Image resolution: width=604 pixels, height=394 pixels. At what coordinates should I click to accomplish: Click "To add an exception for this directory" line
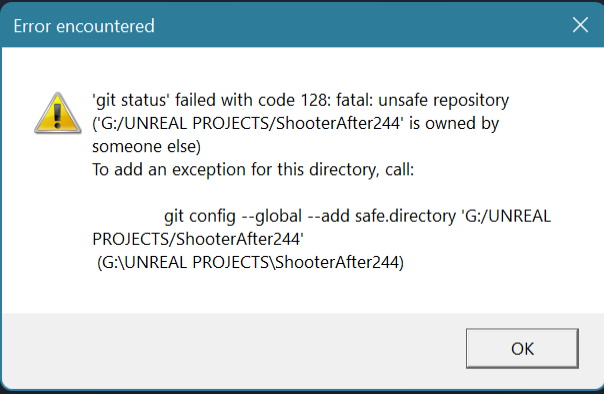235,170
